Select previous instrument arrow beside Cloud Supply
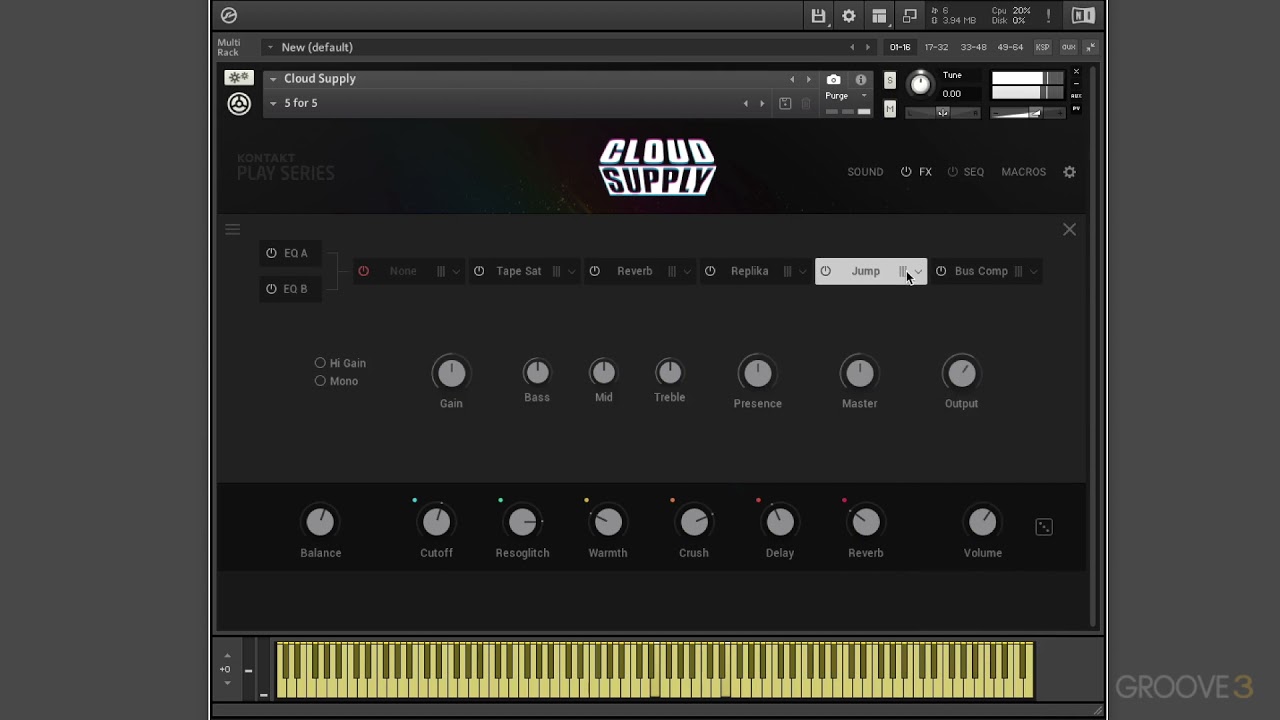The image size is (1280, 720). (792, 79)
